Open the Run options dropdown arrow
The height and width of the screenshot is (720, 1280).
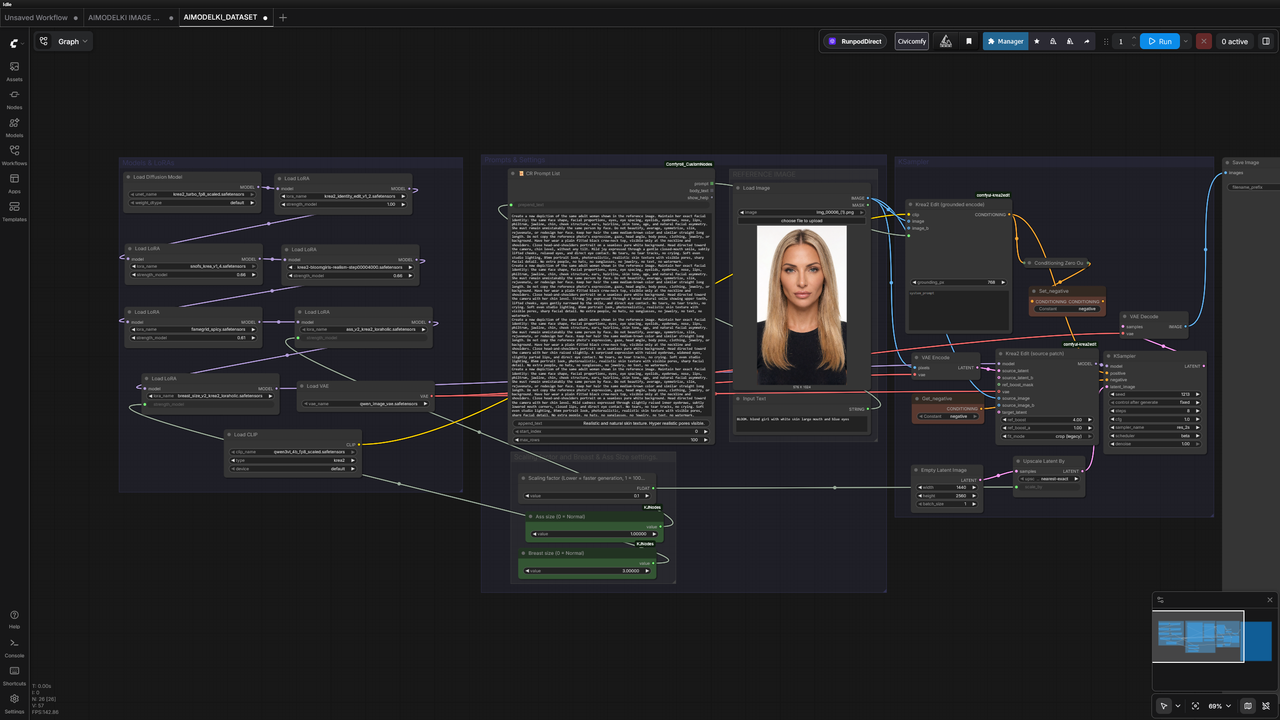pyautogui.click(x=1187, y=41)
